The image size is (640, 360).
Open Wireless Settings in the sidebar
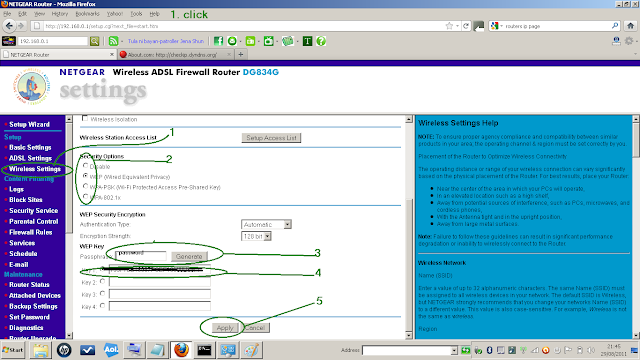[35, 169]
